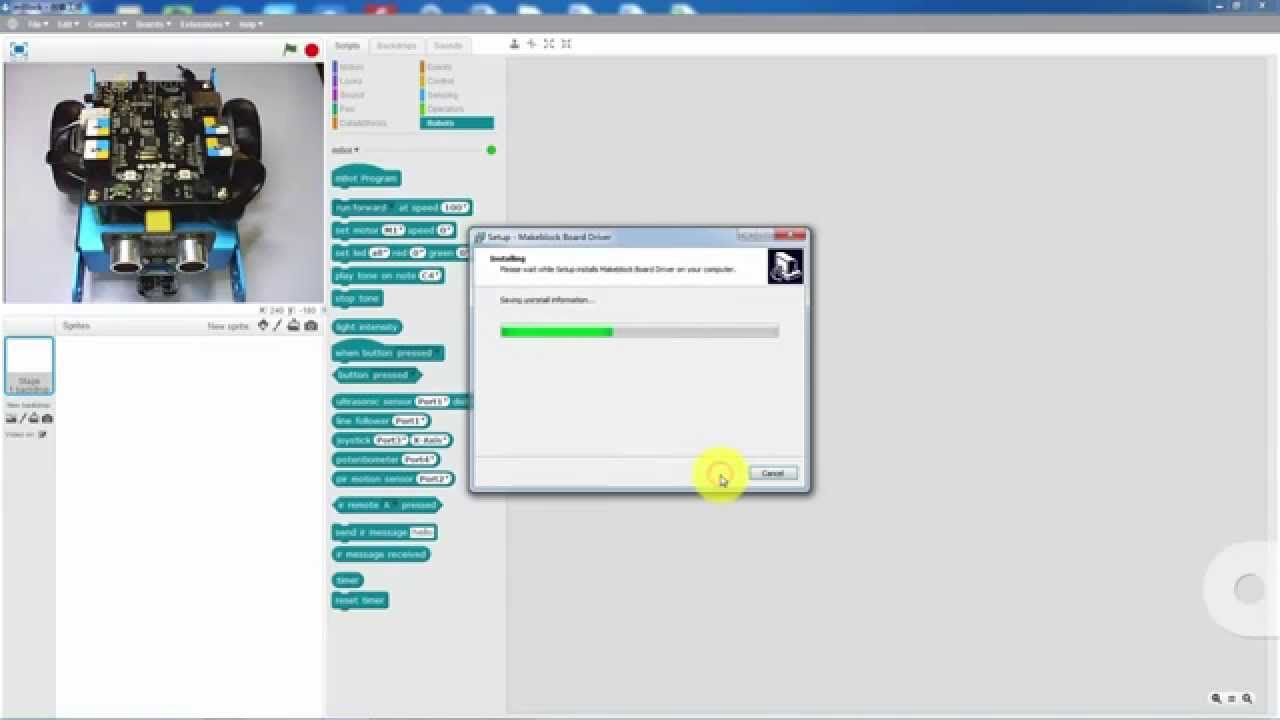Reset zoom in the scripts area

(x=1232, y=699)
